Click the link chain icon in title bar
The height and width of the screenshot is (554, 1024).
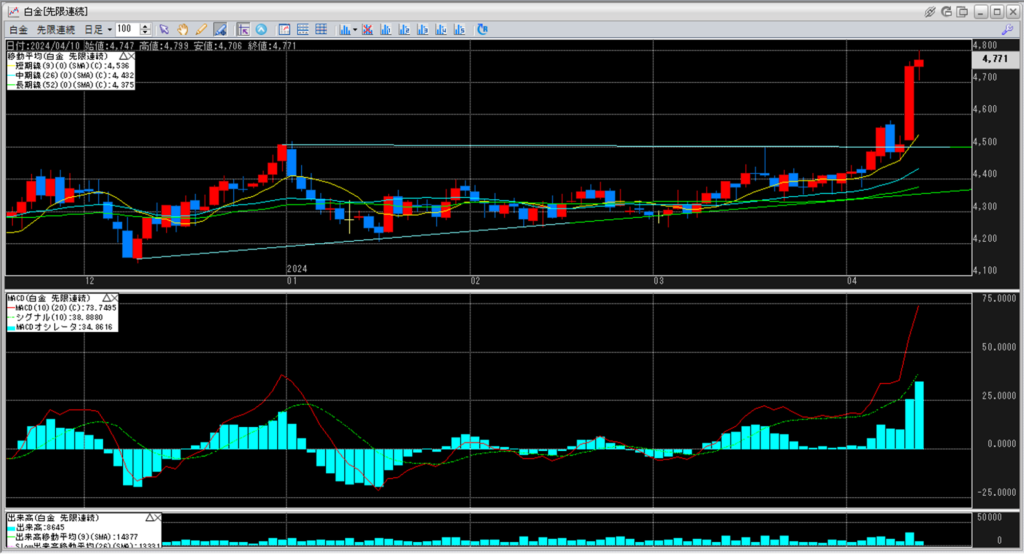[930, 12]
